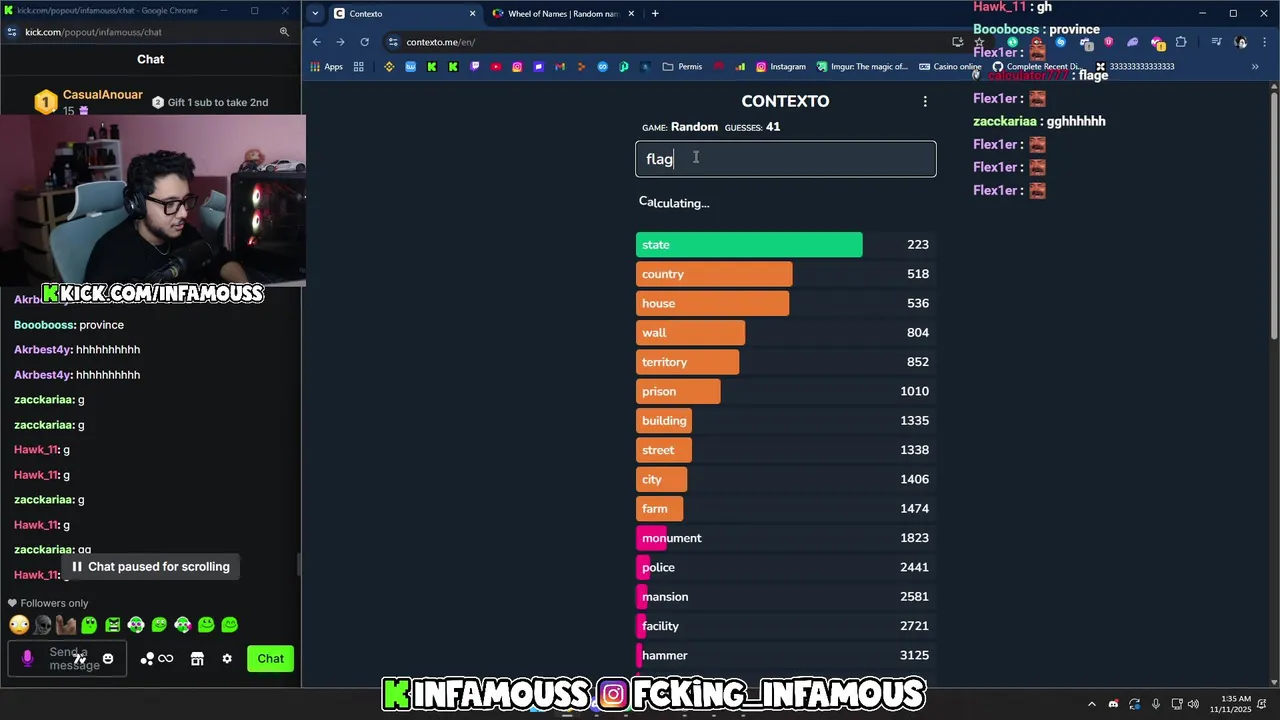Reload the Contexto page

tap(364, 42)
